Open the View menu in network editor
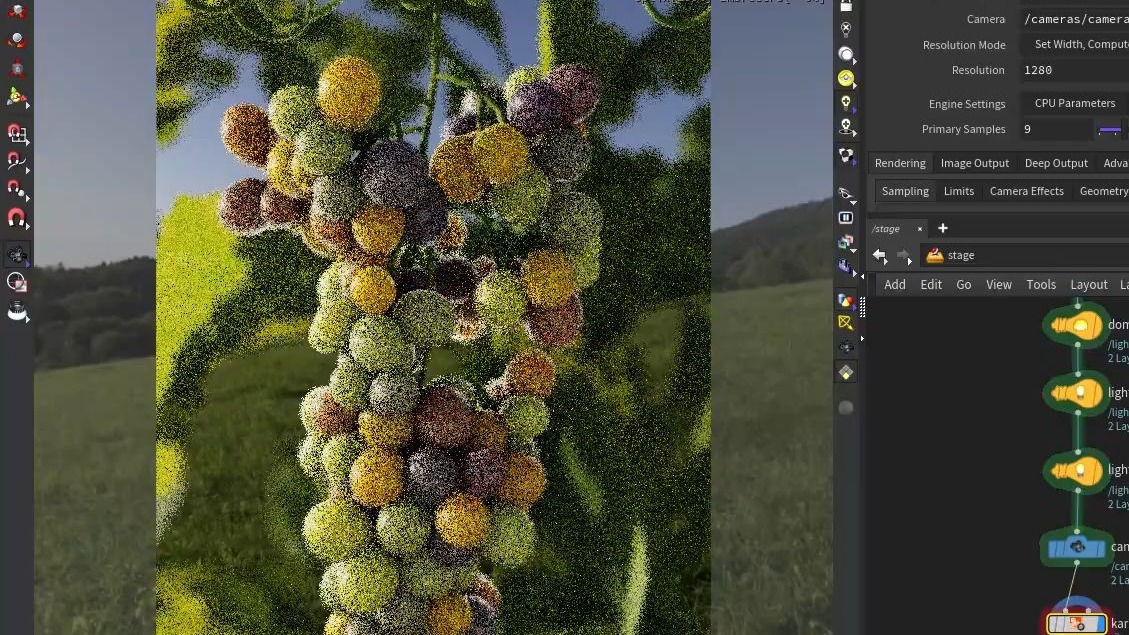Image resolution: width=1129 pixels, height=635 pixels. [x=999, y=284]
